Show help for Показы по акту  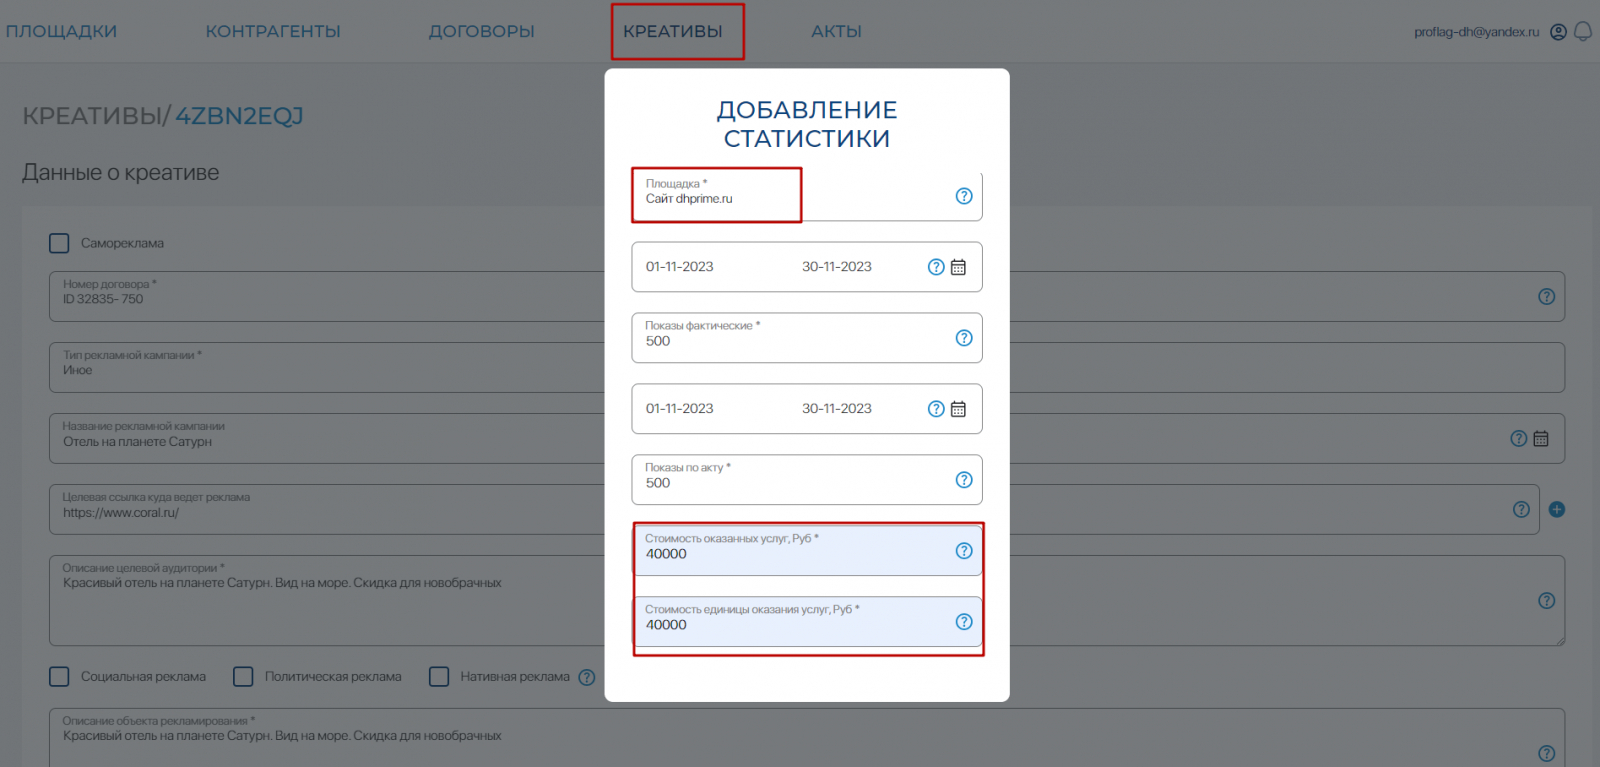(x=964, y=480)
